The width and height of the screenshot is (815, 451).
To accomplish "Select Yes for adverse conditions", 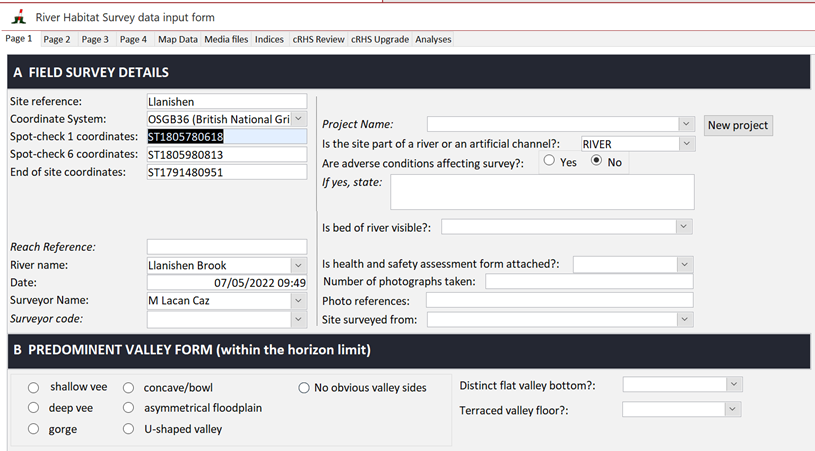I will pyautogui.click(x=549, y=161).
